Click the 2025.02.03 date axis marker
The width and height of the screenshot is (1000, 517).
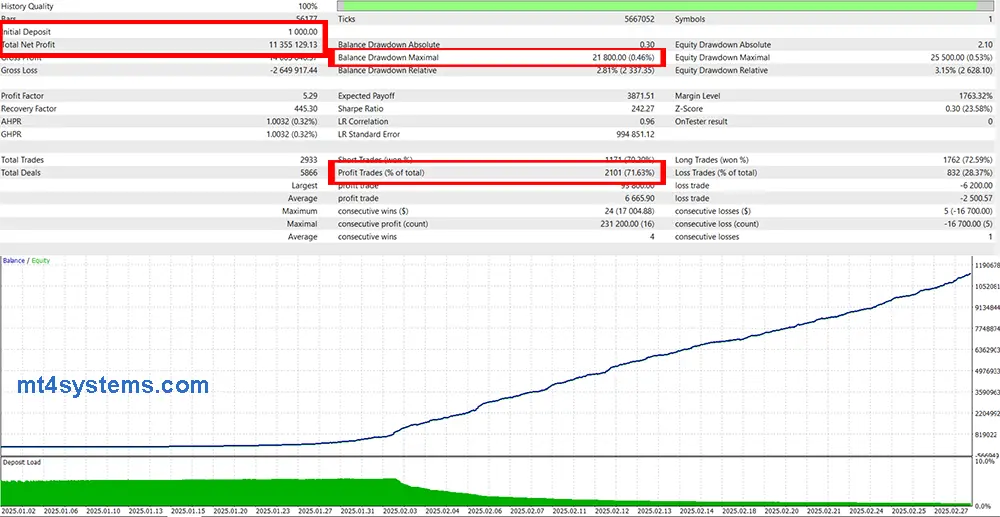398,510
